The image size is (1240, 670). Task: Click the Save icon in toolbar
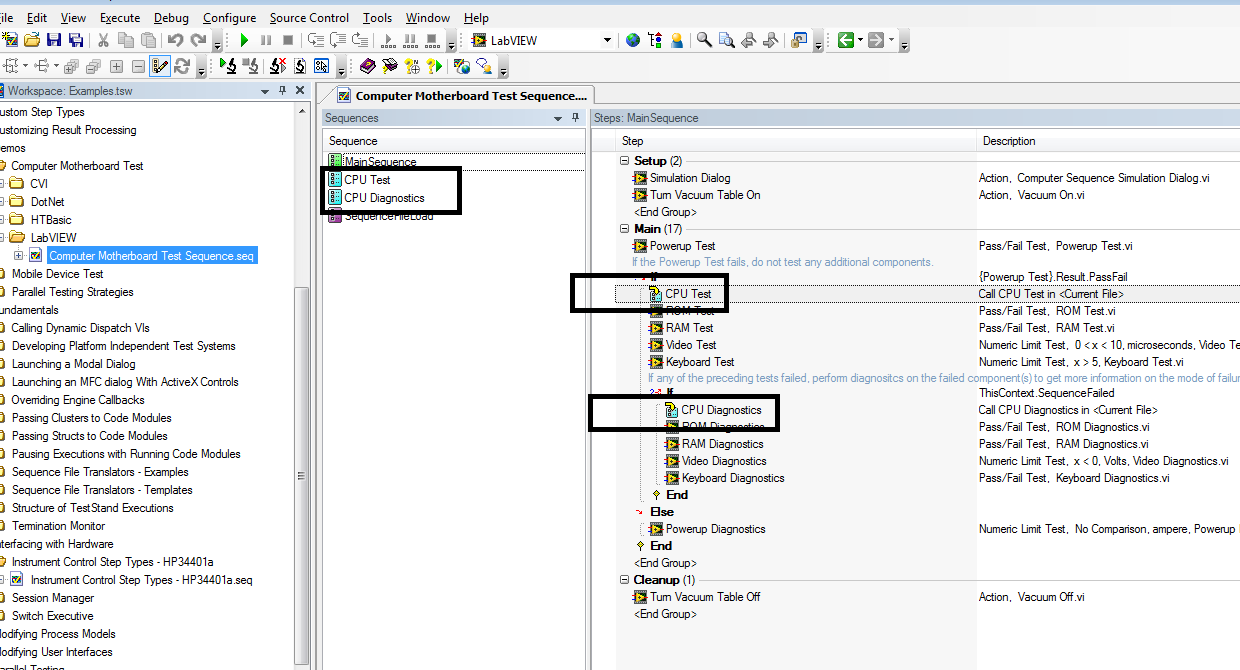[x=54, y=40]
